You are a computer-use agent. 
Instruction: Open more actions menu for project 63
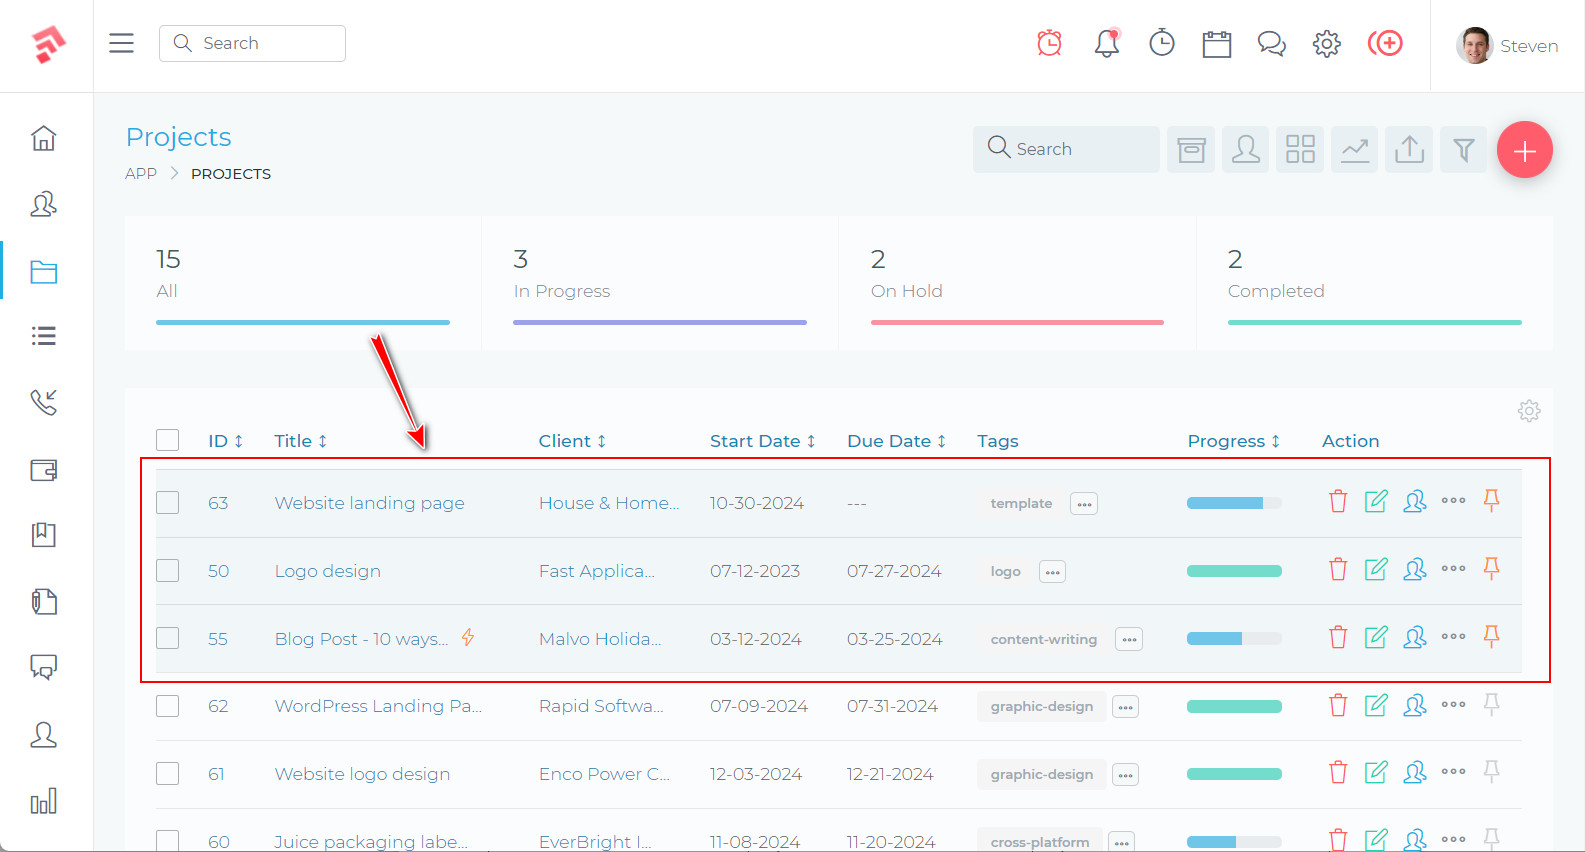(1453, 501)
